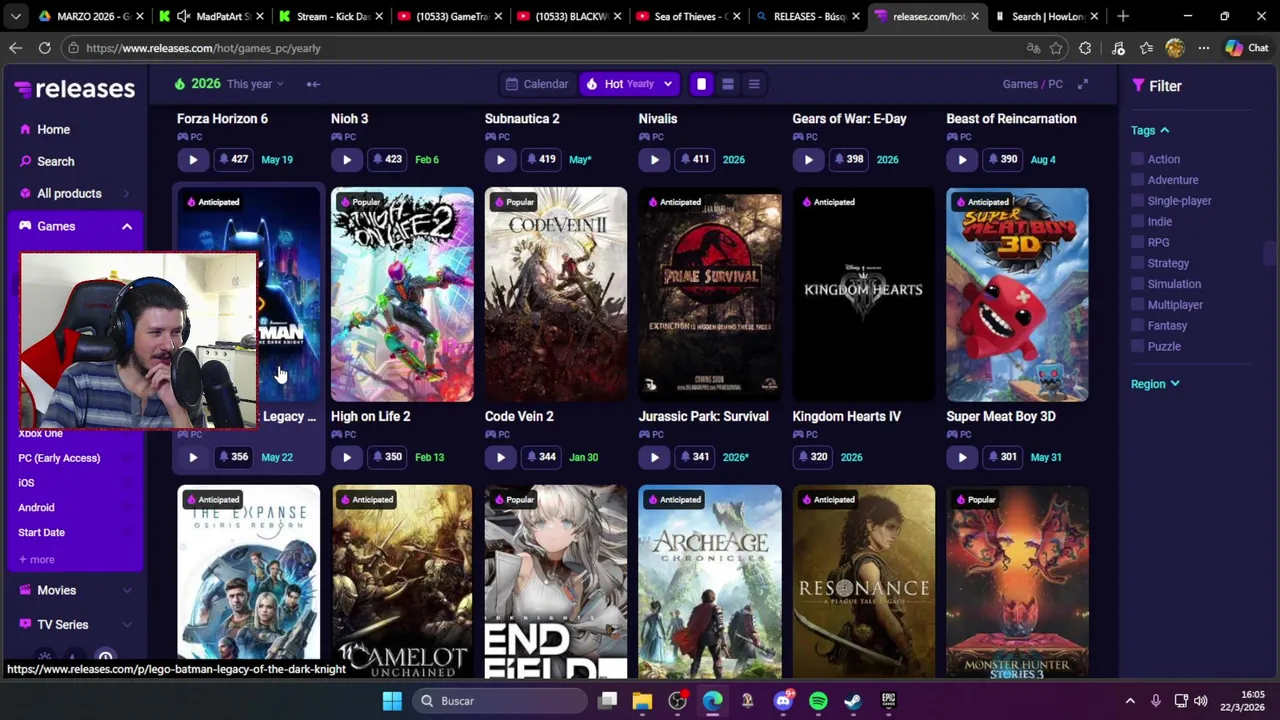Show more platforms in sidebar

point(37,560)
